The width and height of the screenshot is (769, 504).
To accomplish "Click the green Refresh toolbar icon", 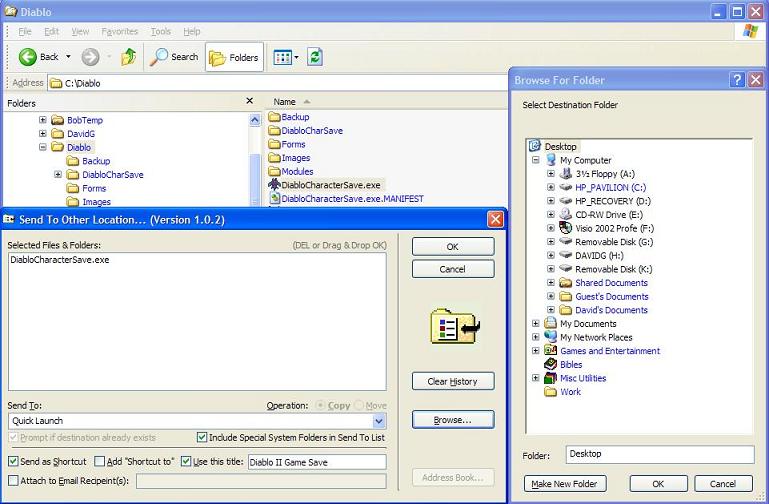I will click(314, 57).
